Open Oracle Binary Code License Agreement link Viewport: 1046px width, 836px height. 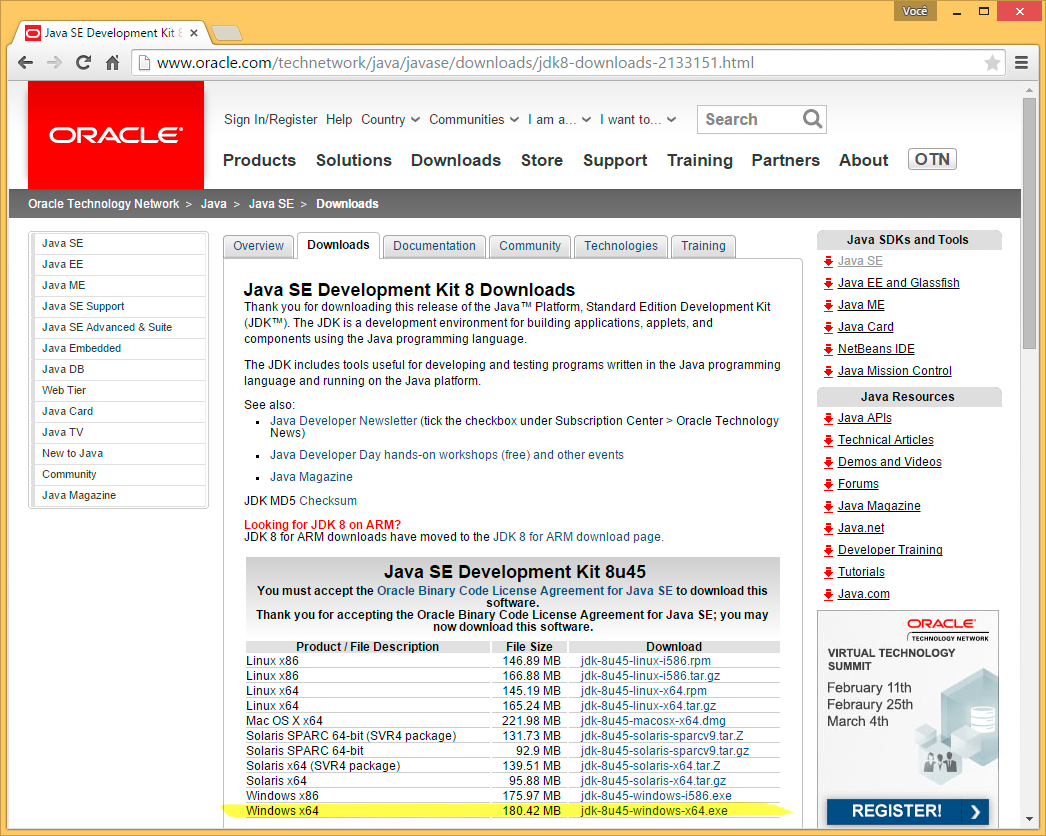pos(524,590)
